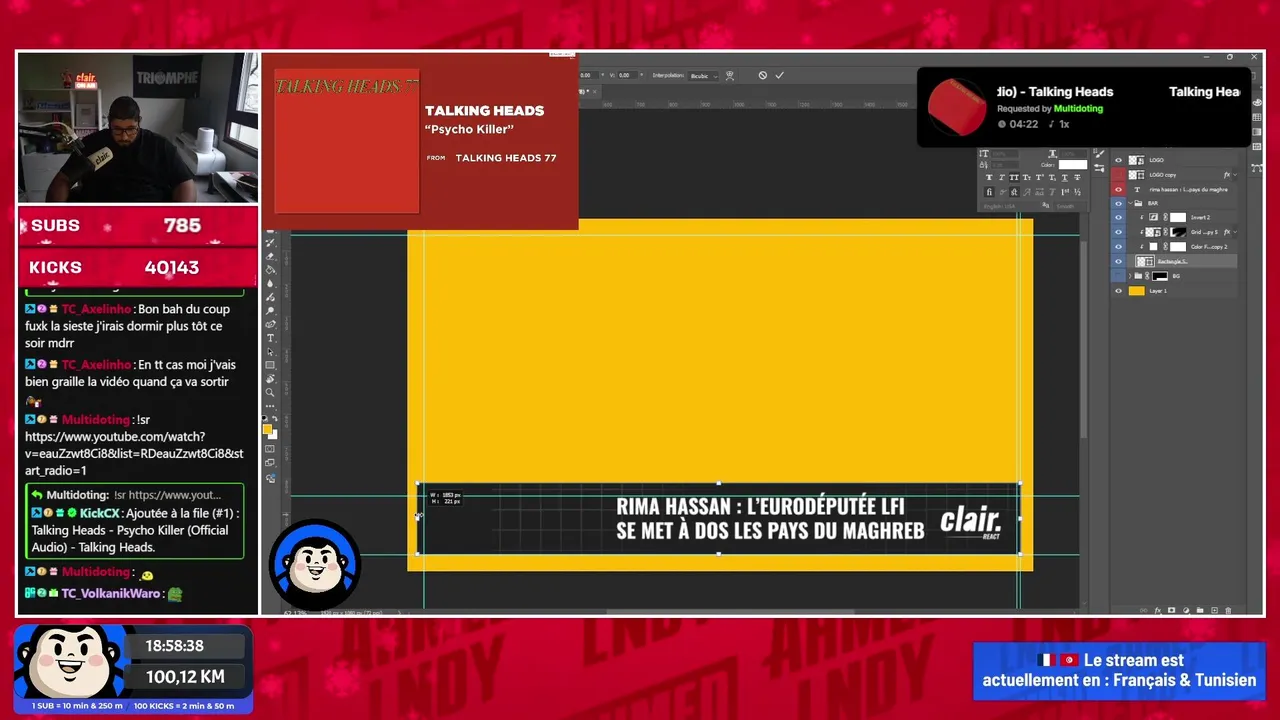Hide the LOGO layer

[1118, 160]
